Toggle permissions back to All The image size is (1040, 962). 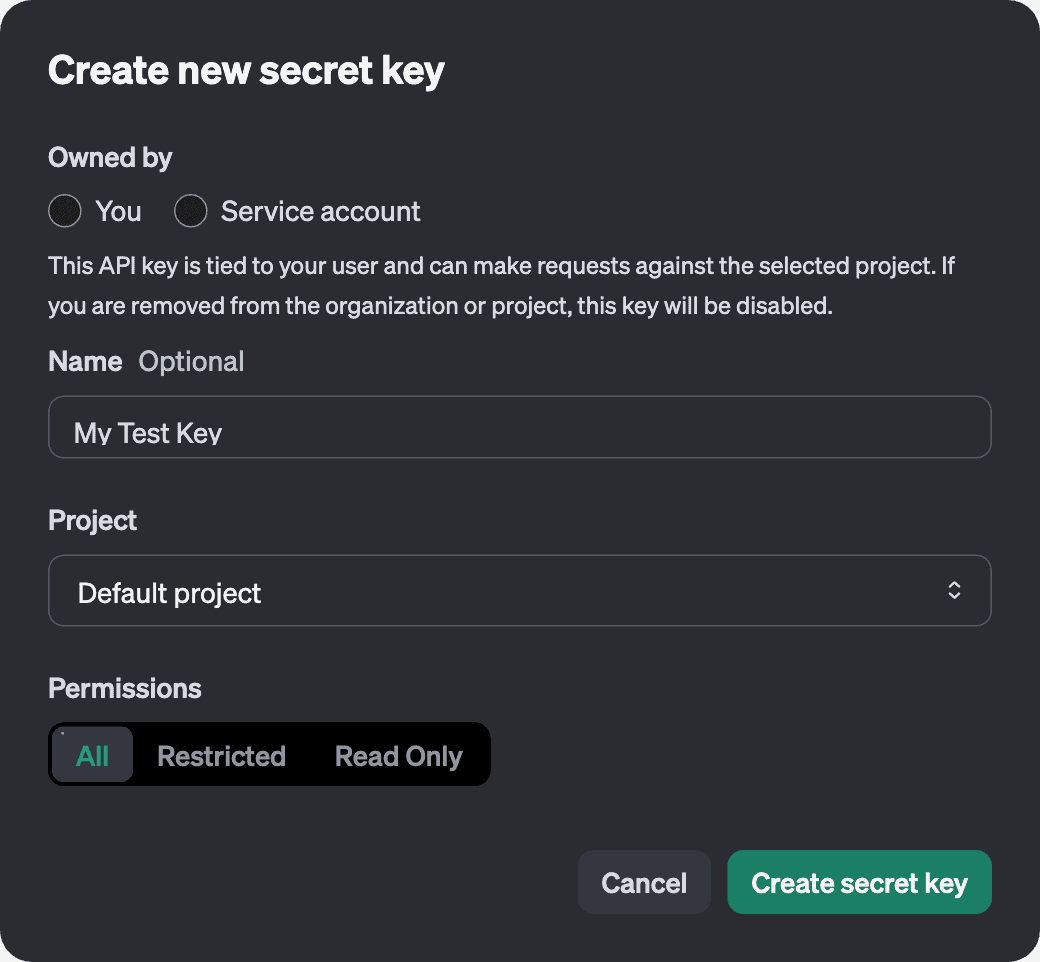click(x=92, y=755)
